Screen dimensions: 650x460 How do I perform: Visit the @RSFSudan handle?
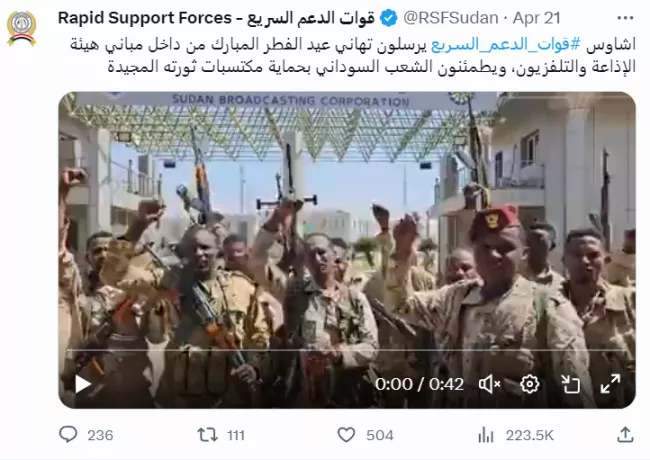point(451,18)
